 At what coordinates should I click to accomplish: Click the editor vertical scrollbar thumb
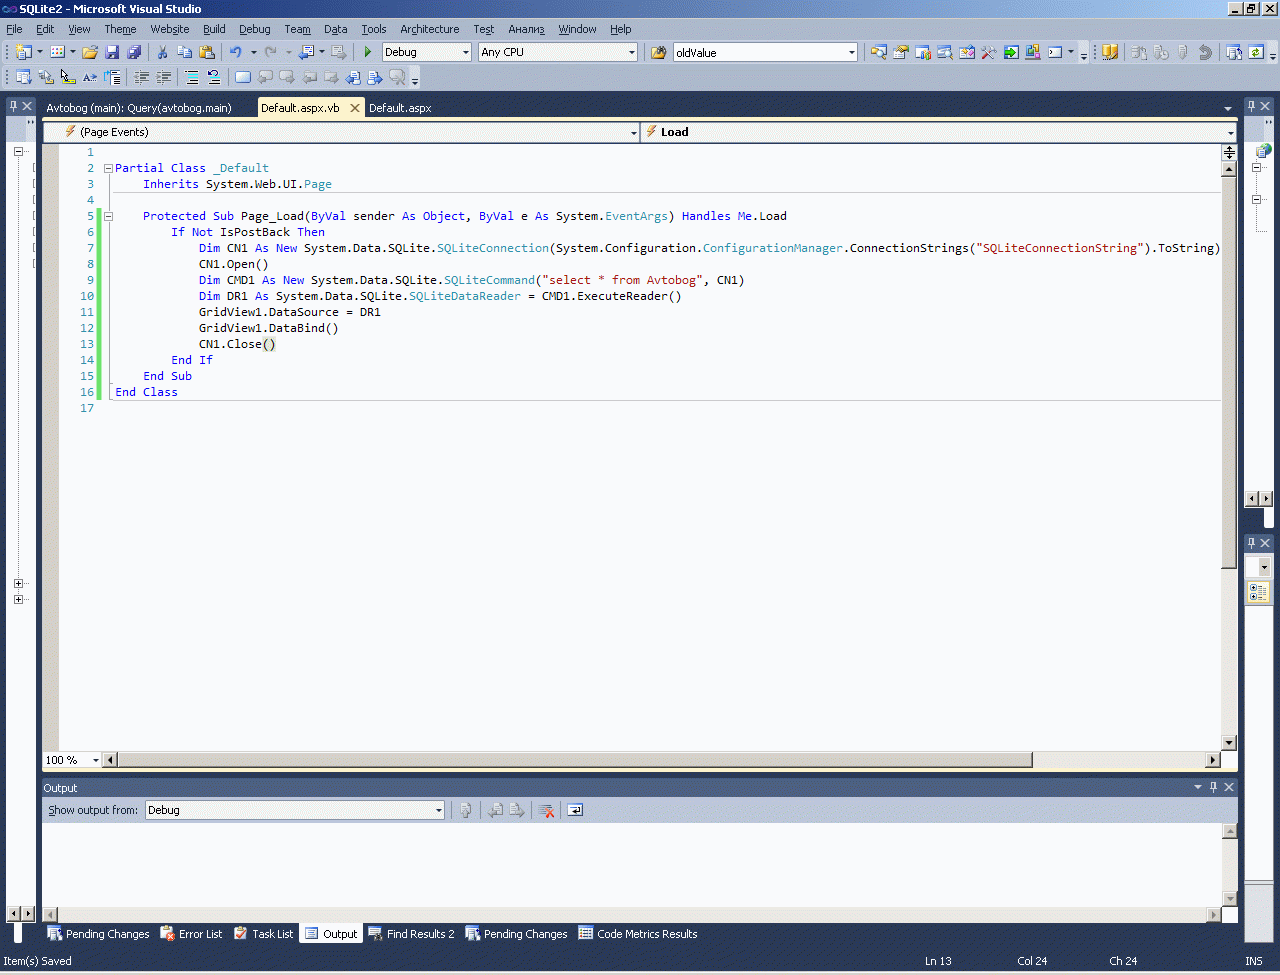[x=1229, y=372]
